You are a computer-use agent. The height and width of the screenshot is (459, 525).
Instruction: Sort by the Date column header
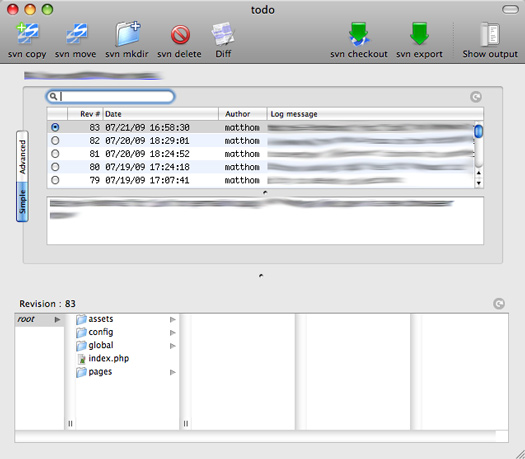point(161,114)
